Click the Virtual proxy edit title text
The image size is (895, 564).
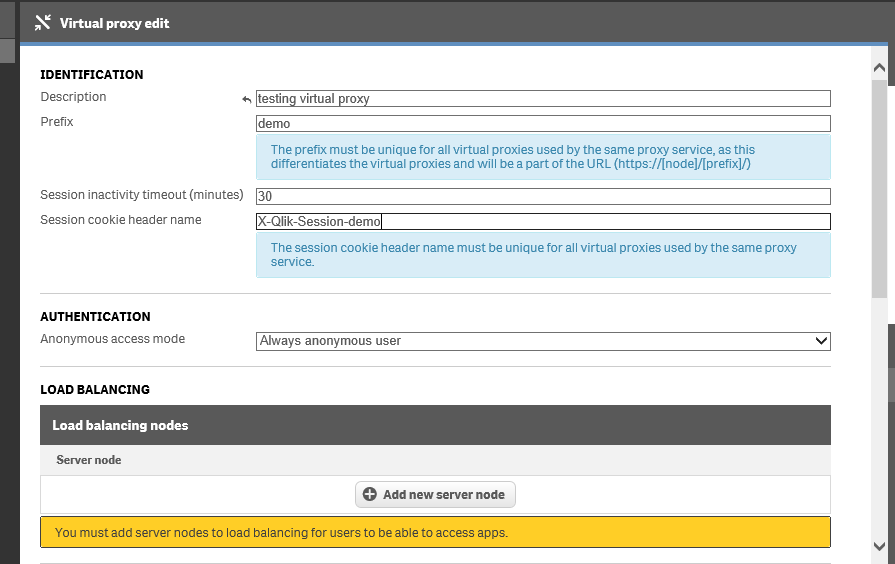115,23
